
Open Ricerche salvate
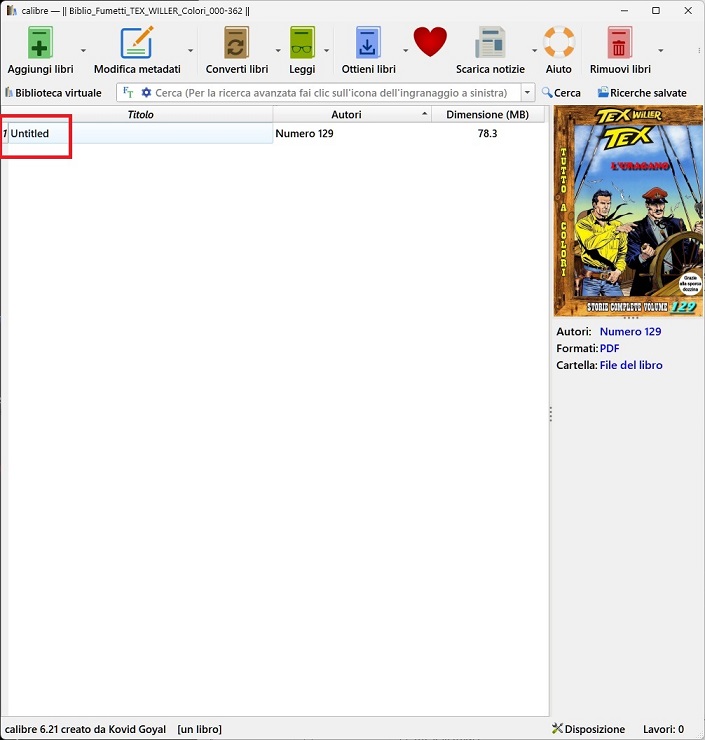coord(642,92)
